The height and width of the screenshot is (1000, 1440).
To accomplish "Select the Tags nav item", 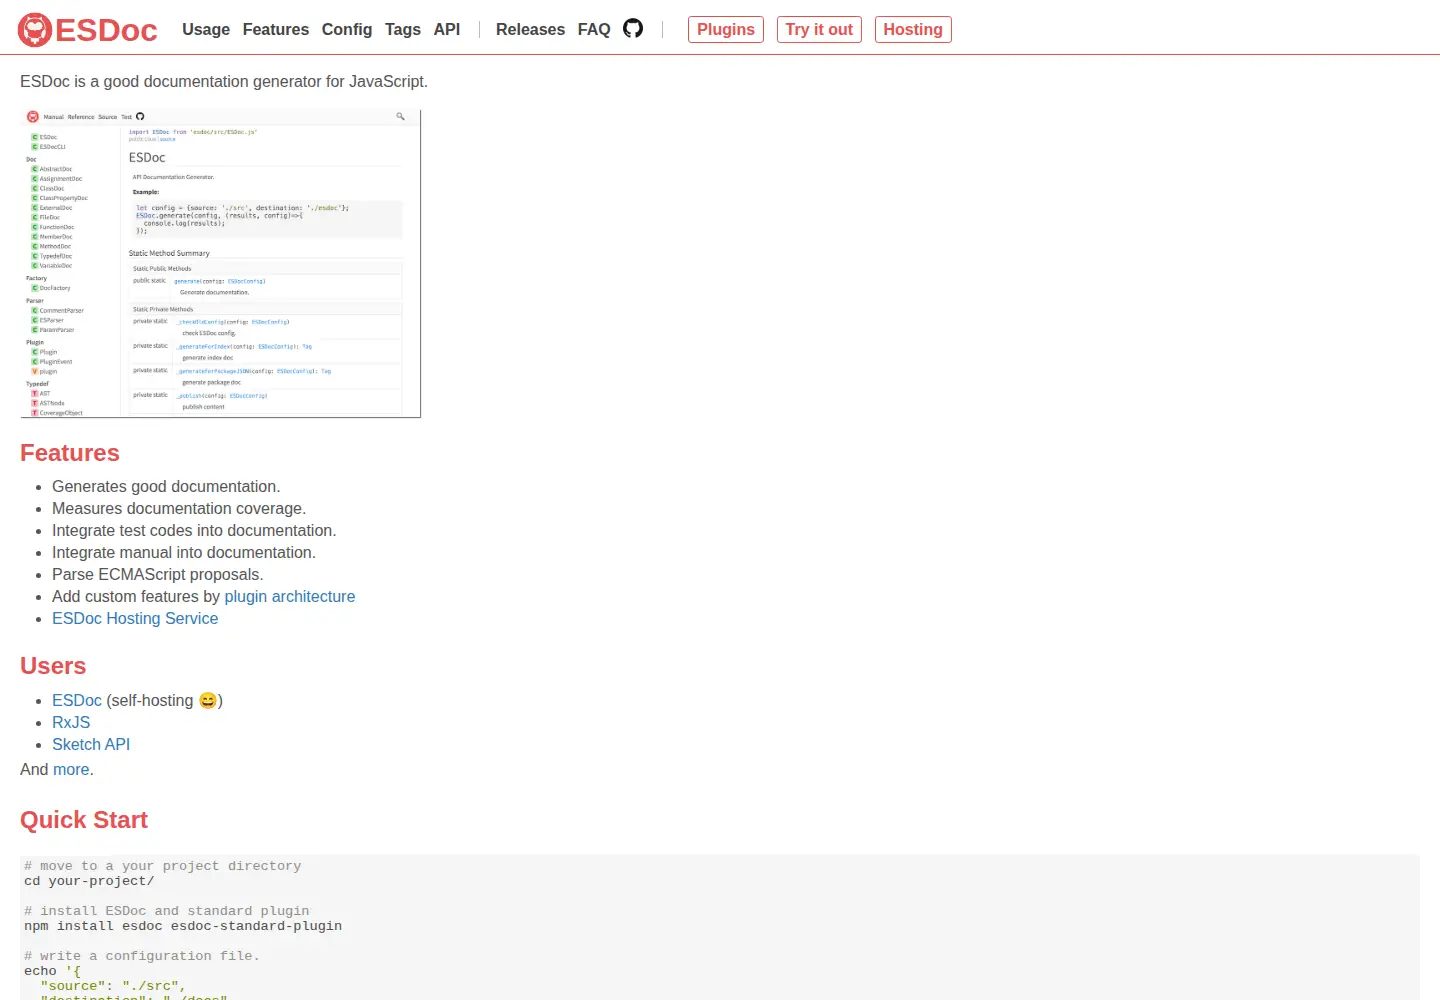I will (403, 30).
